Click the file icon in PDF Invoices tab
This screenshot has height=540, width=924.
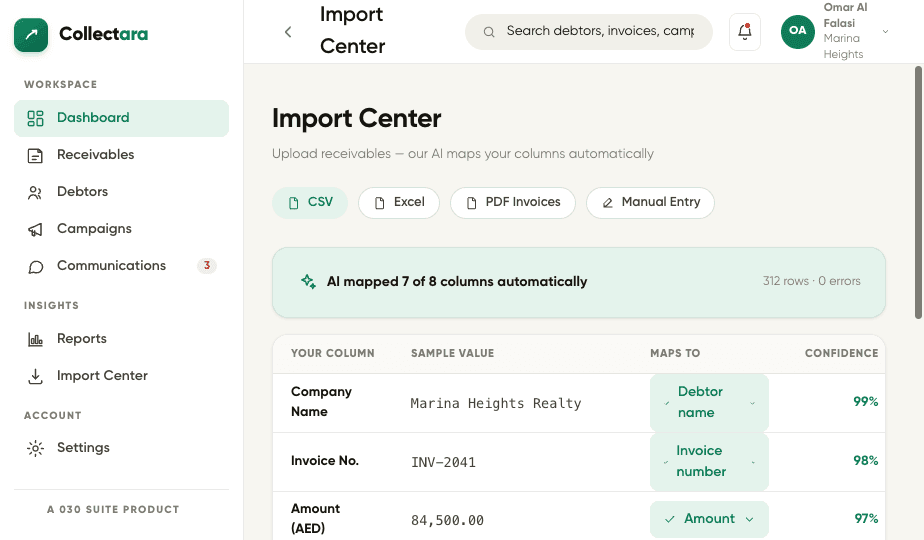tap(471, 203)
